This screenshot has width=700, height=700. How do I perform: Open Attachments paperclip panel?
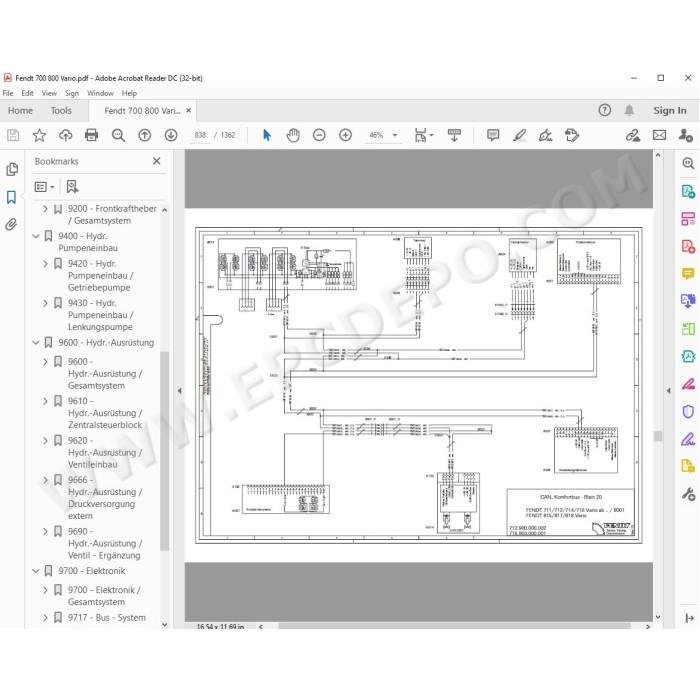12,224
